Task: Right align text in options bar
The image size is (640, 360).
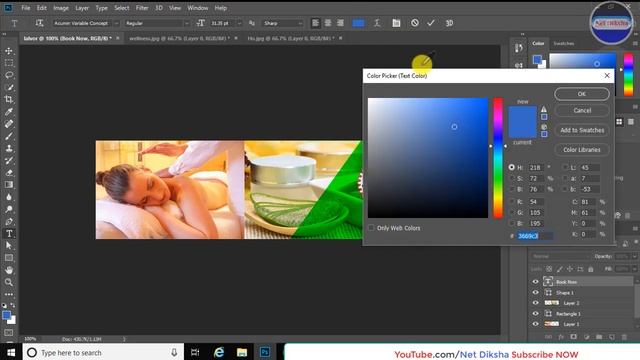Action: (x=340, y=23)
